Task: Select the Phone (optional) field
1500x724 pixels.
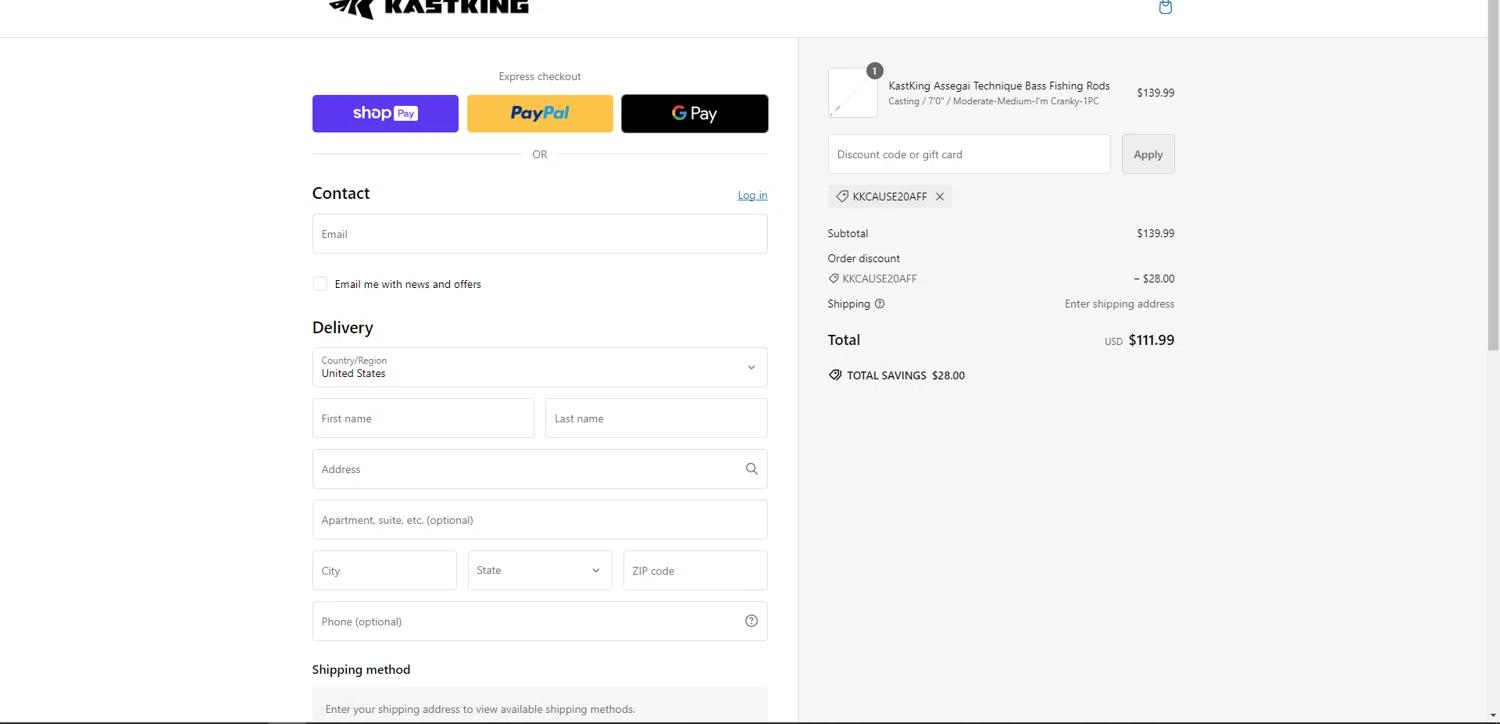Action: coord(540,621)
